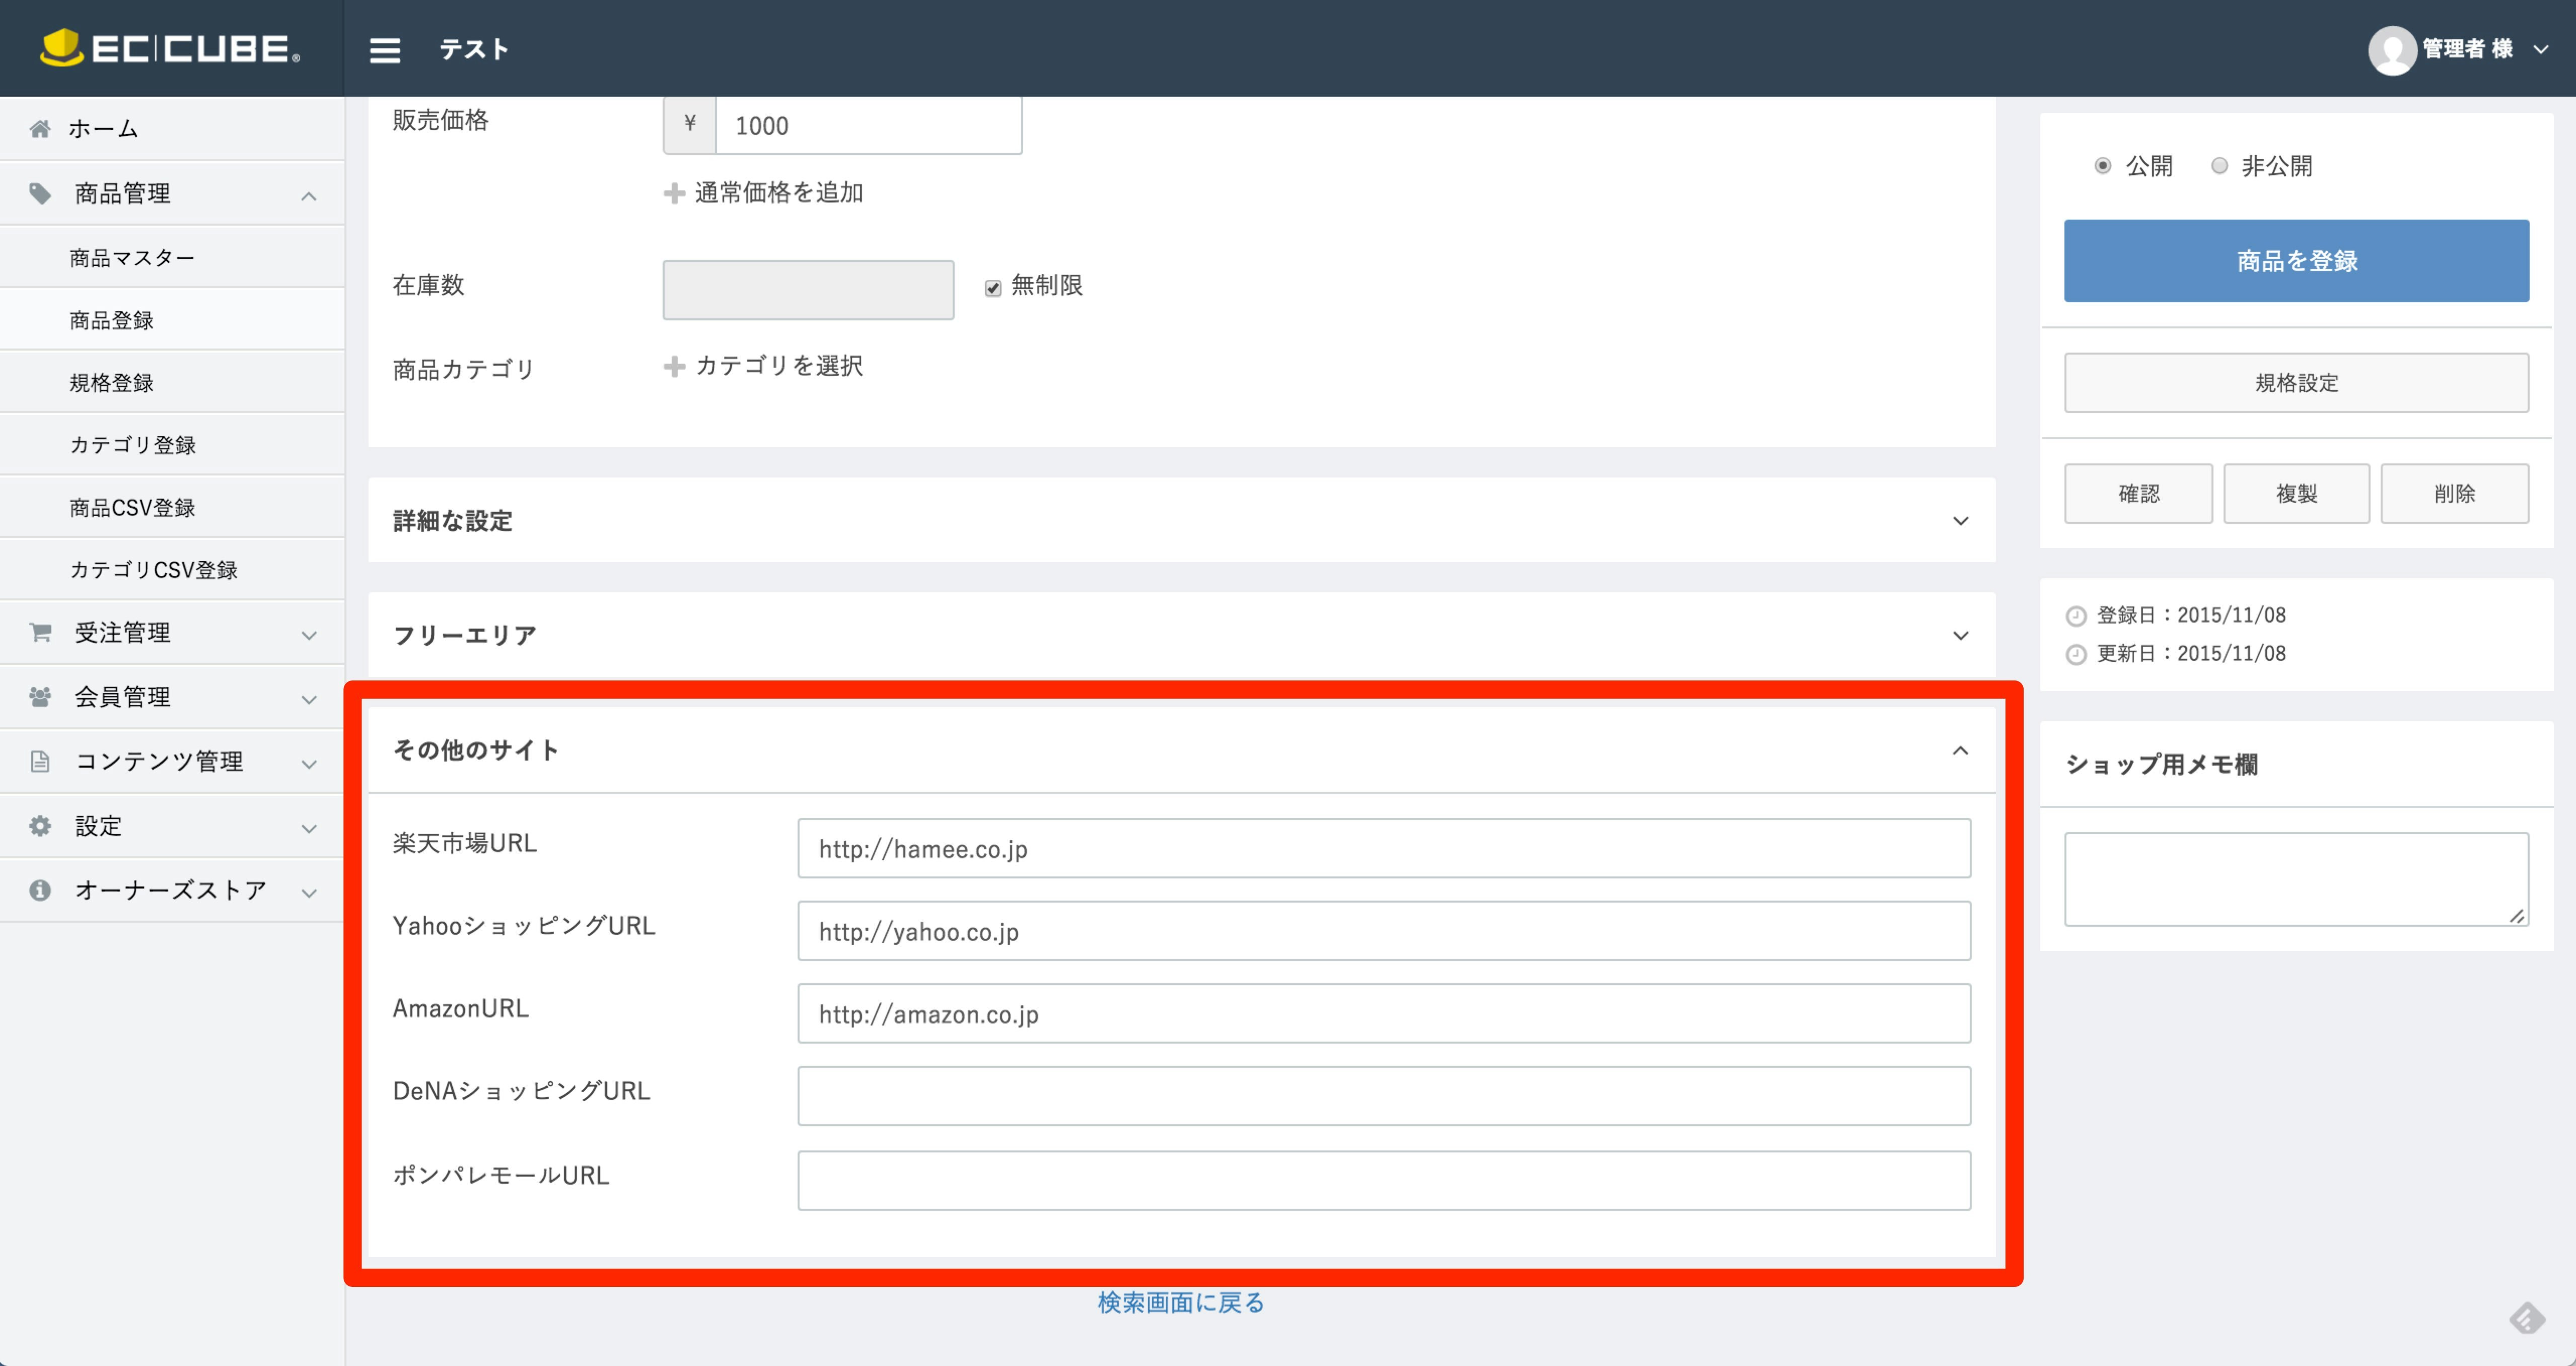Open 商品マスター in the sidebar
The height and width of the screenshot is (1366, 2576).
click(x=172, y=258)
